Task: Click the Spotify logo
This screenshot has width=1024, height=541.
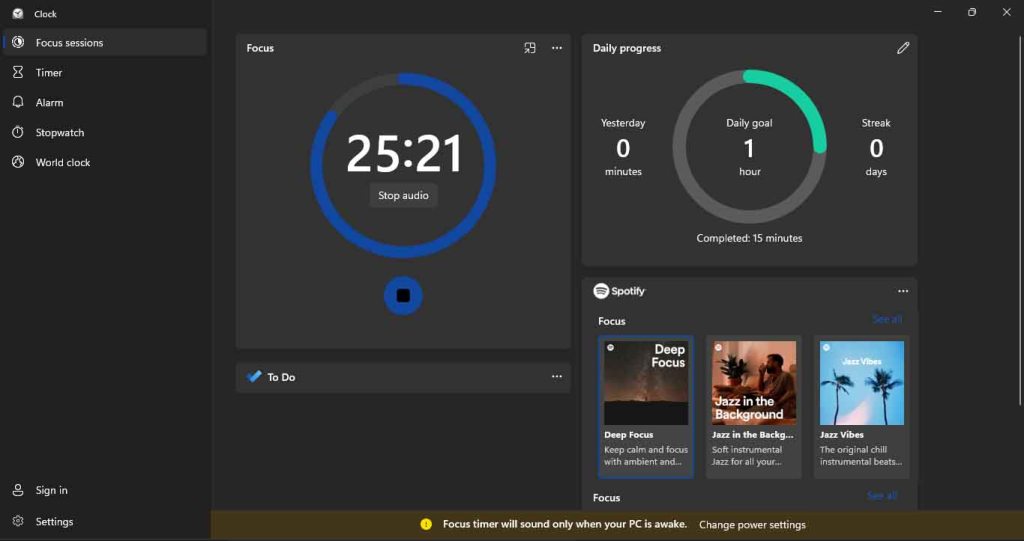Action: pyautogui.click(x=619, y=291)
